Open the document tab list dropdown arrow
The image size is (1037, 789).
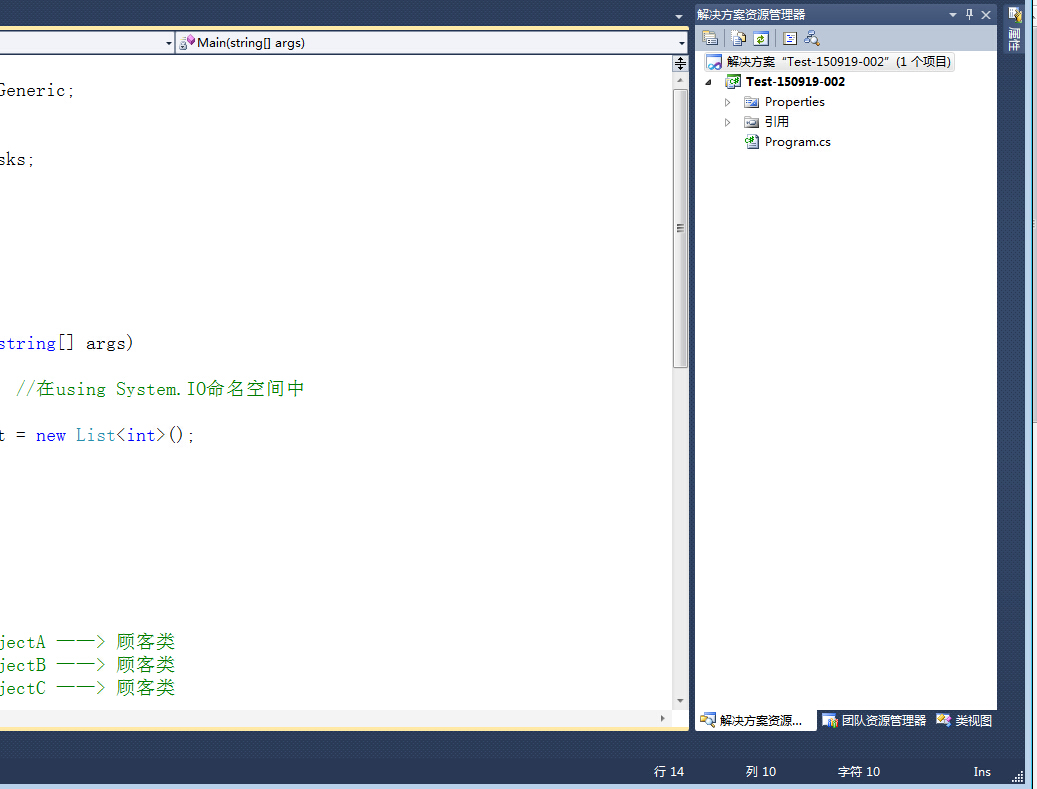point(679,17)
